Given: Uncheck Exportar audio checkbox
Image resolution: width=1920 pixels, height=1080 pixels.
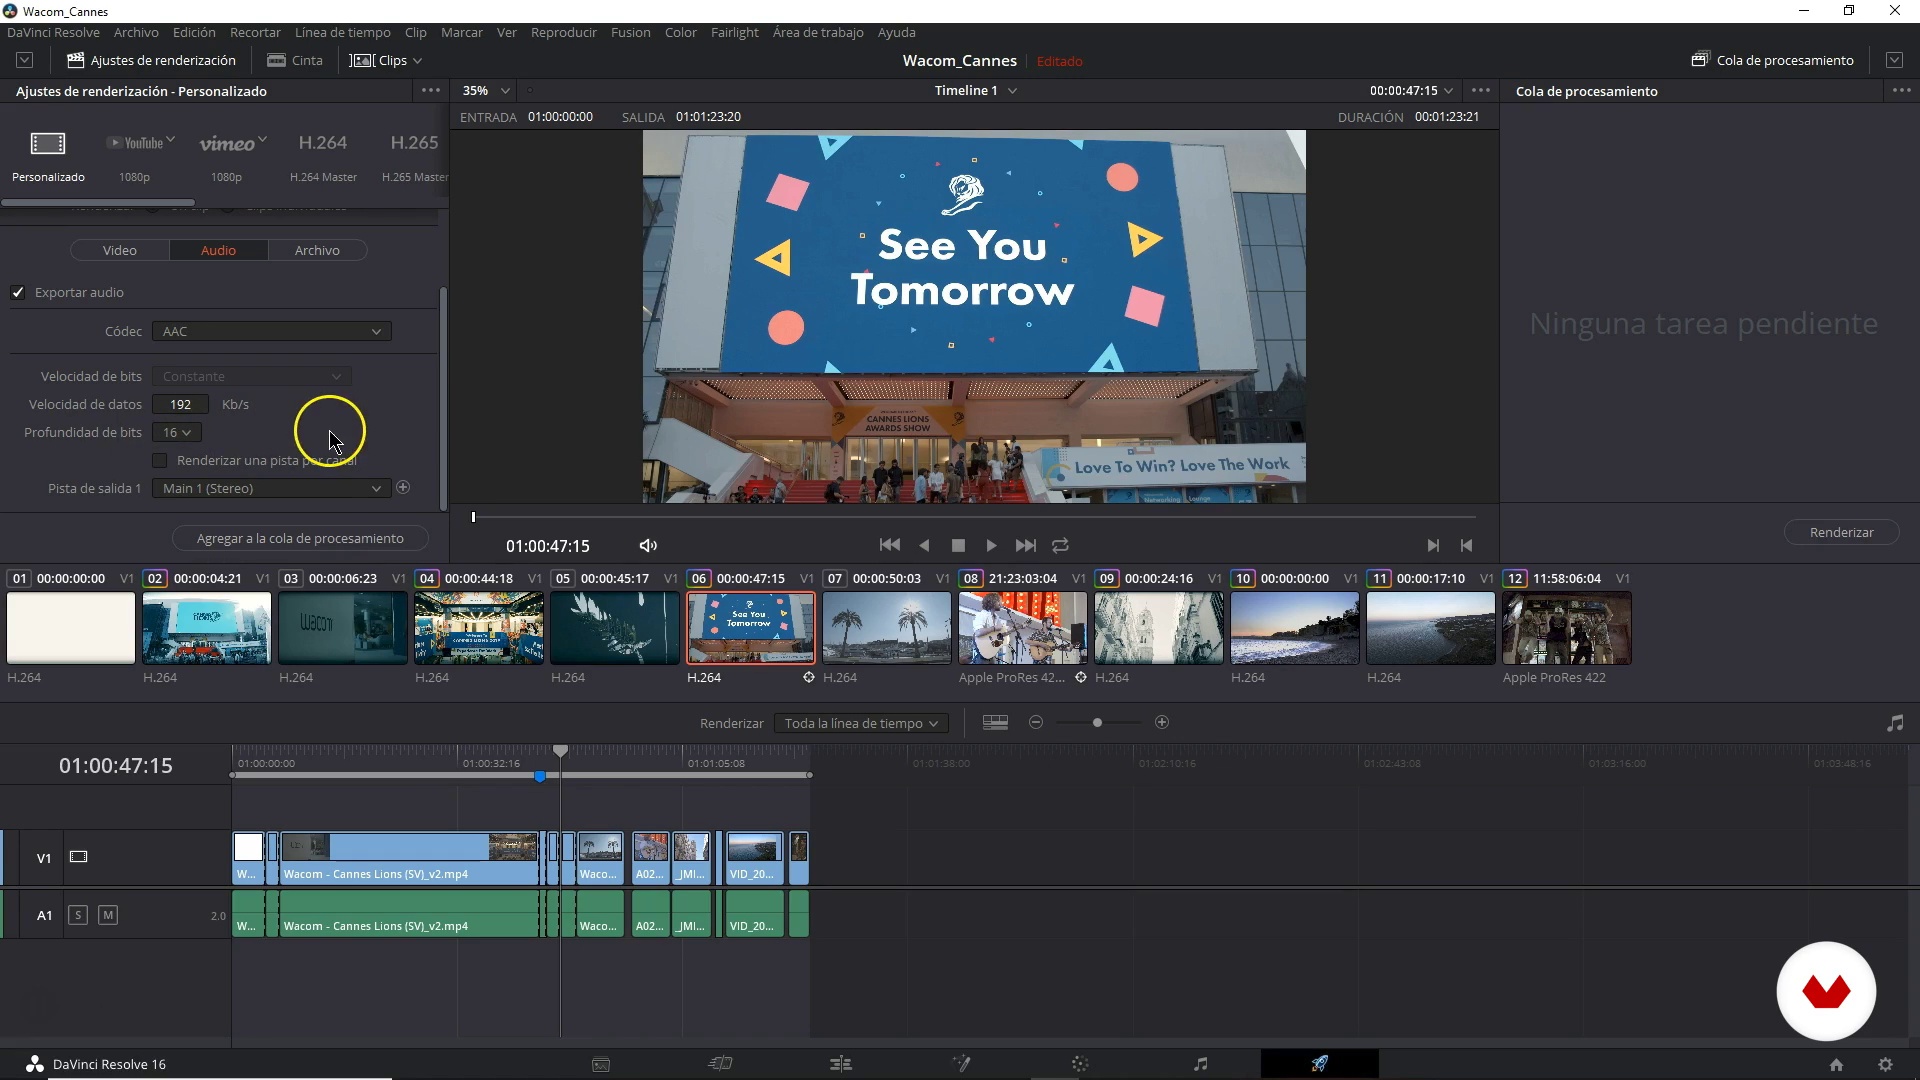Looking at the screenshot, I should pyautogui.click(x=18, y=293).
